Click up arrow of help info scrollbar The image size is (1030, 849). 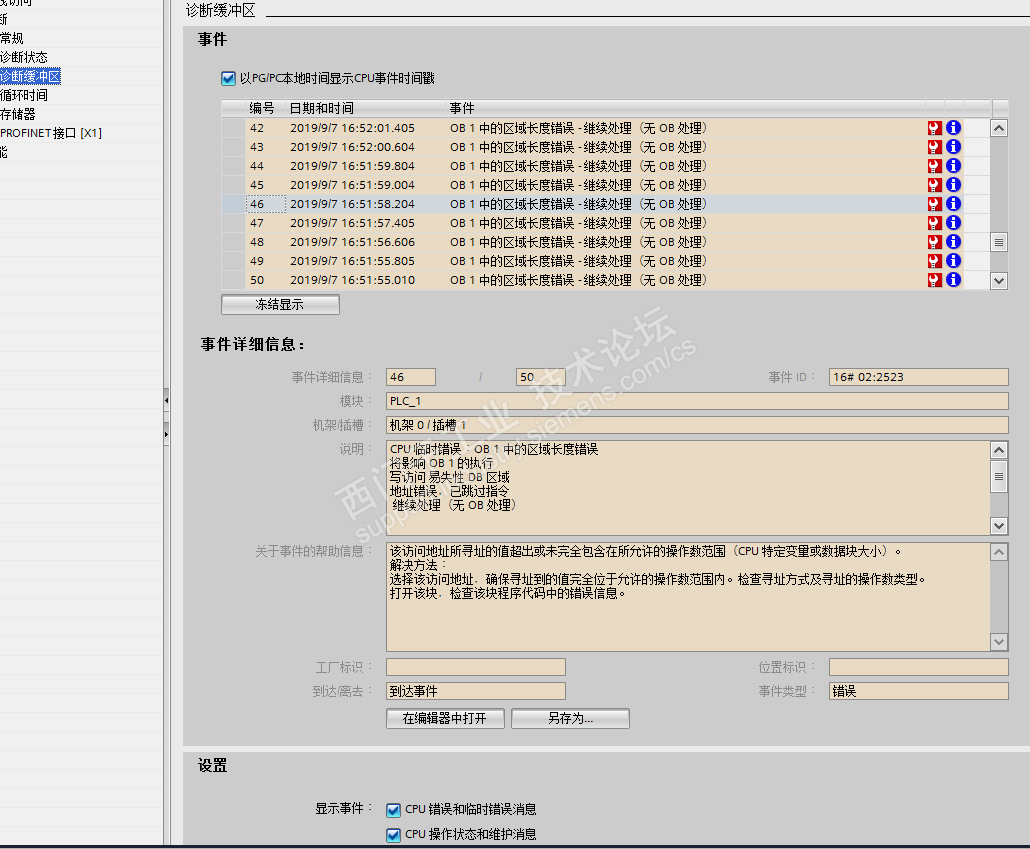[999, 552]
